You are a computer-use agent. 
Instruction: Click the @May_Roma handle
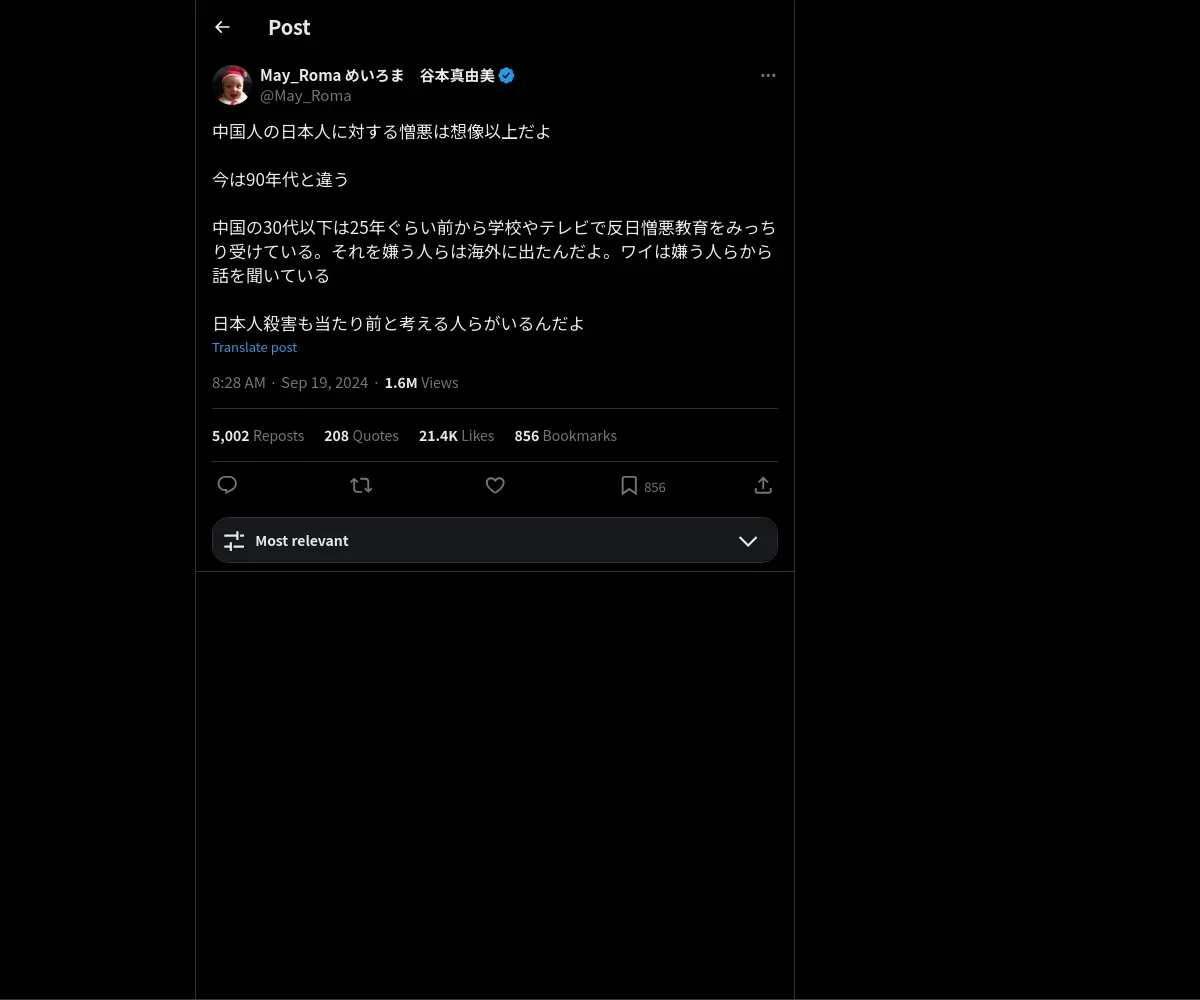306,96
